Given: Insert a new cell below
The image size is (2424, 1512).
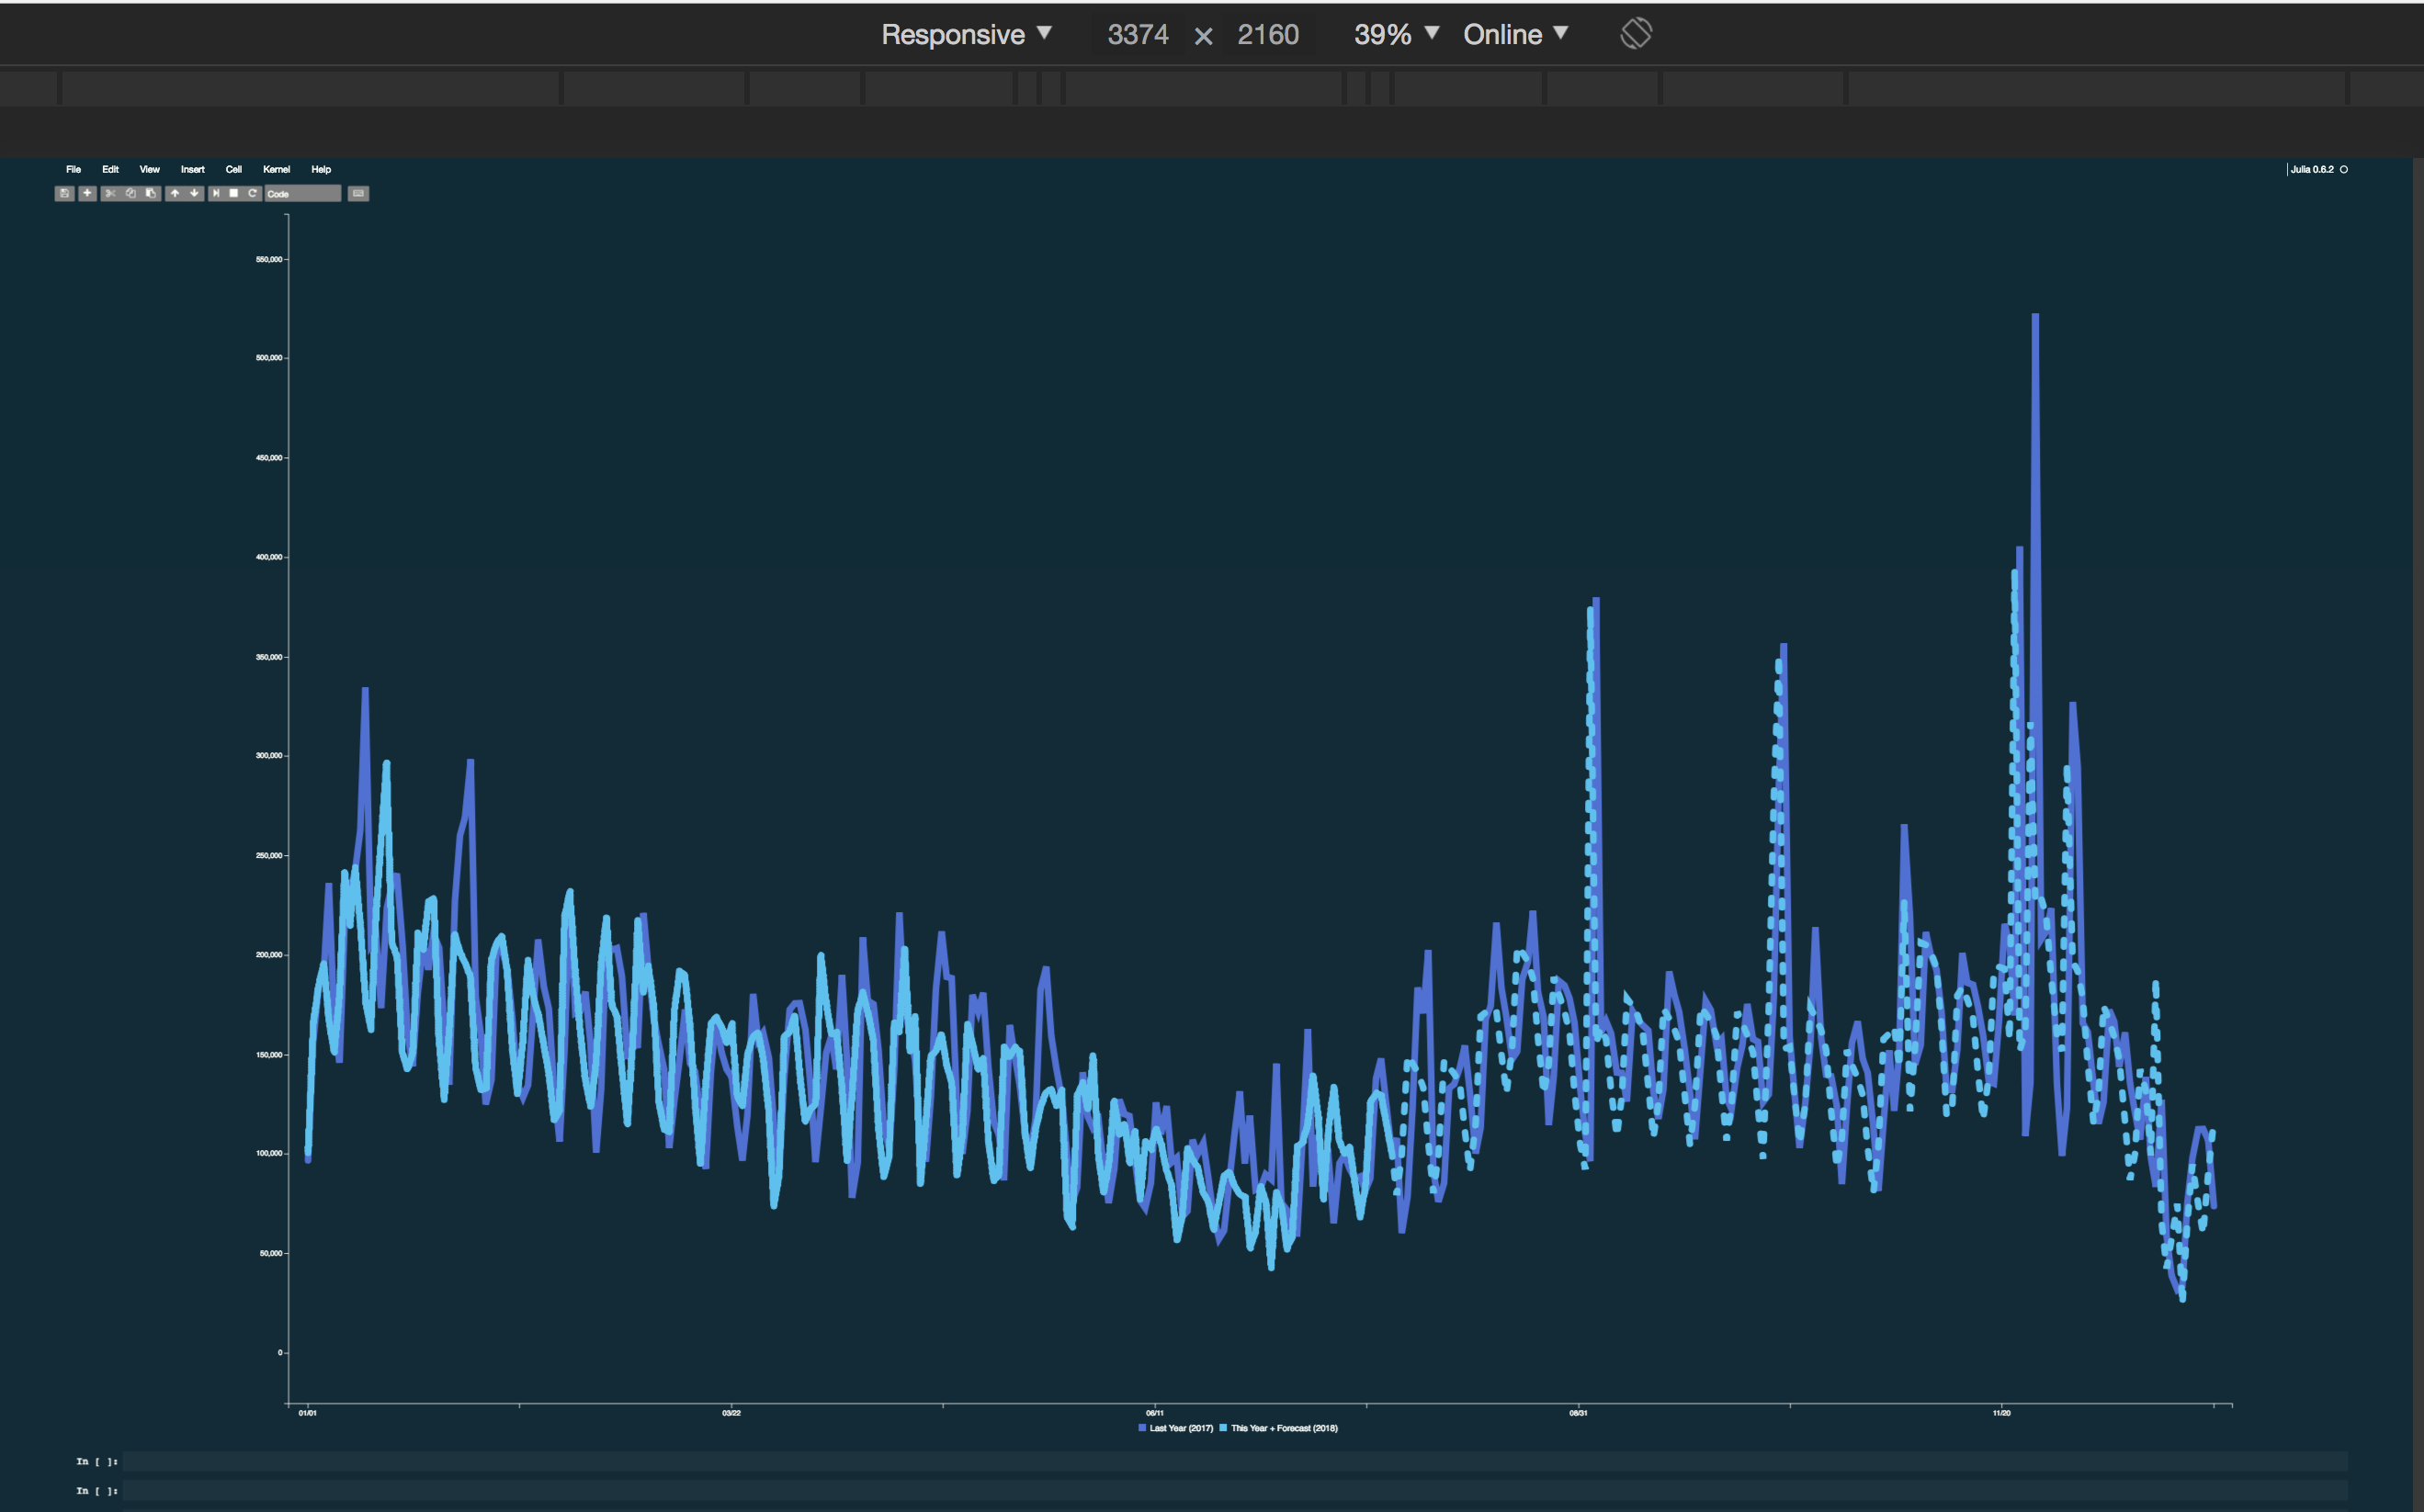Looking at the screenshot, I should pos(86,194).
